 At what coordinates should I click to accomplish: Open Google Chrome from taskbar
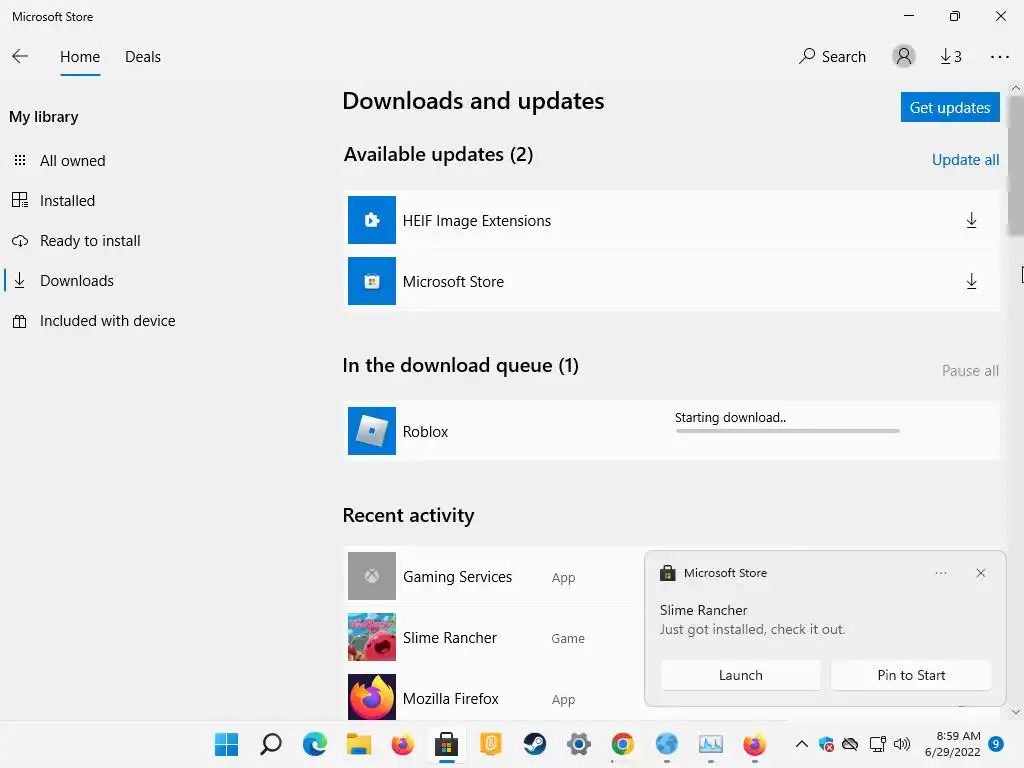tap(622, 744)
